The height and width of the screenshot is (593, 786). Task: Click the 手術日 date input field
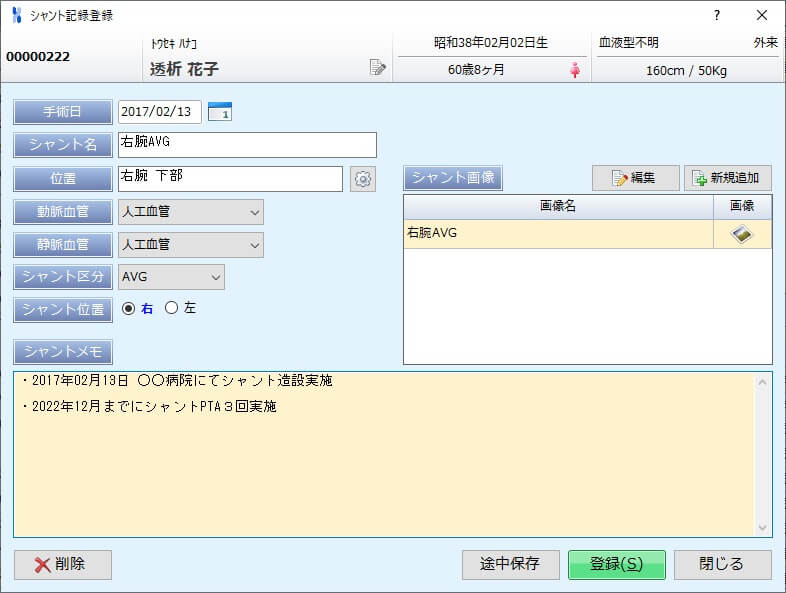click(x=159, y=112)
